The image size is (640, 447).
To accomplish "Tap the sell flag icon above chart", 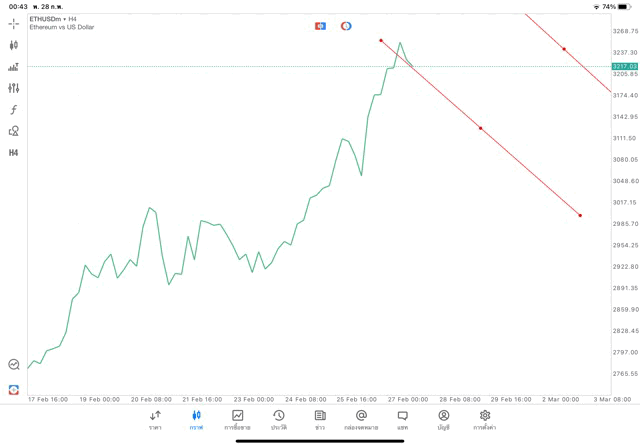I will click(x=320, y=26).
